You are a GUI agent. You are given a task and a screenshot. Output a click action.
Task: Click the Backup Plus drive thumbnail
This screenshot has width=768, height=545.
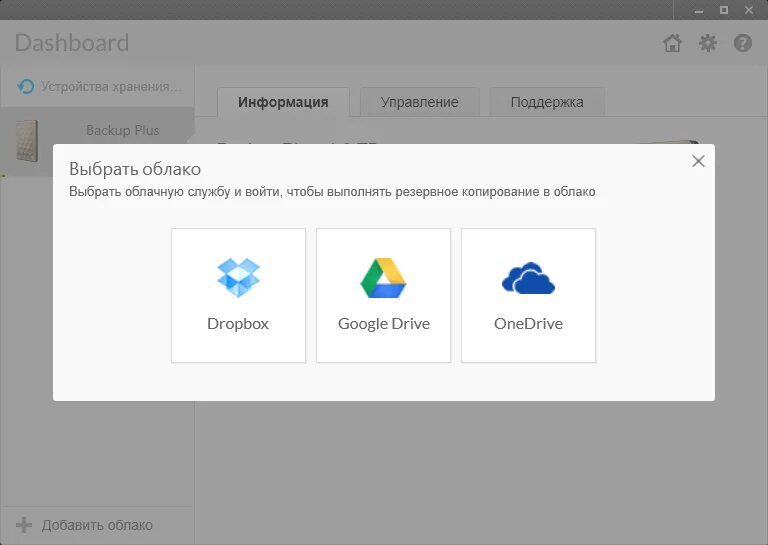click(27, 141)
